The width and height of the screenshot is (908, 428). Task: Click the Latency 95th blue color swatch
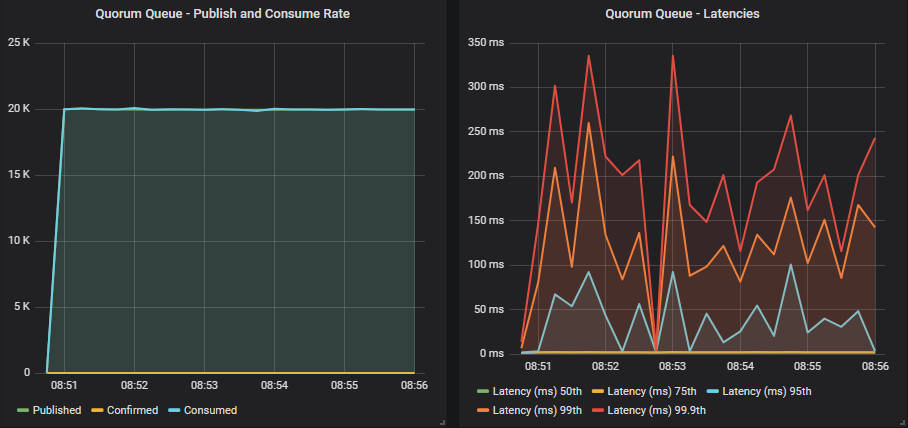coord(712,391)
